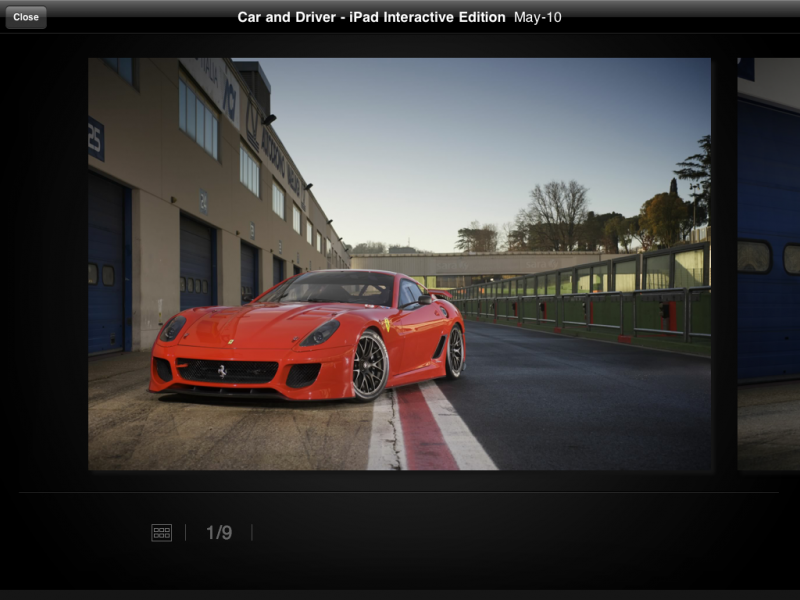Tap the 1/9 photo counter
The height and width of the screenshot is (600, 800).
click(219, 533)
